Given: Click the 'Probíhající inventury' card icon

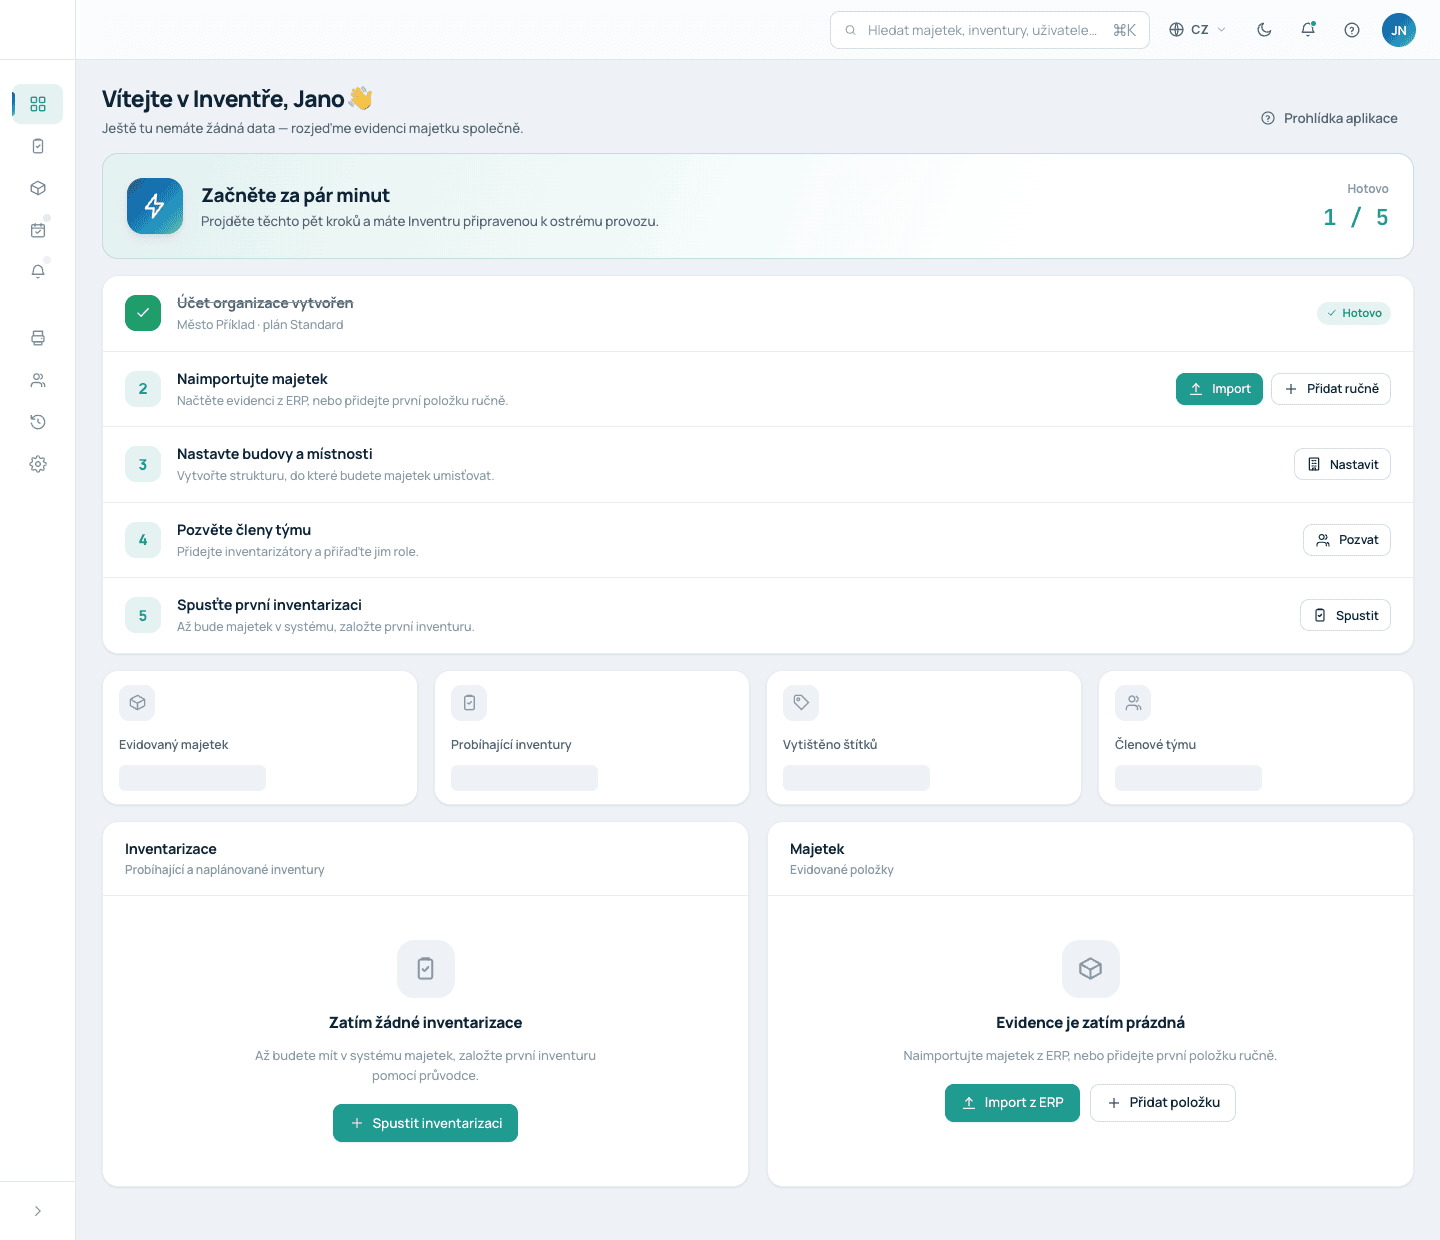Looking at the screenshot, I should pyautogui.click(x=469, y=703).
